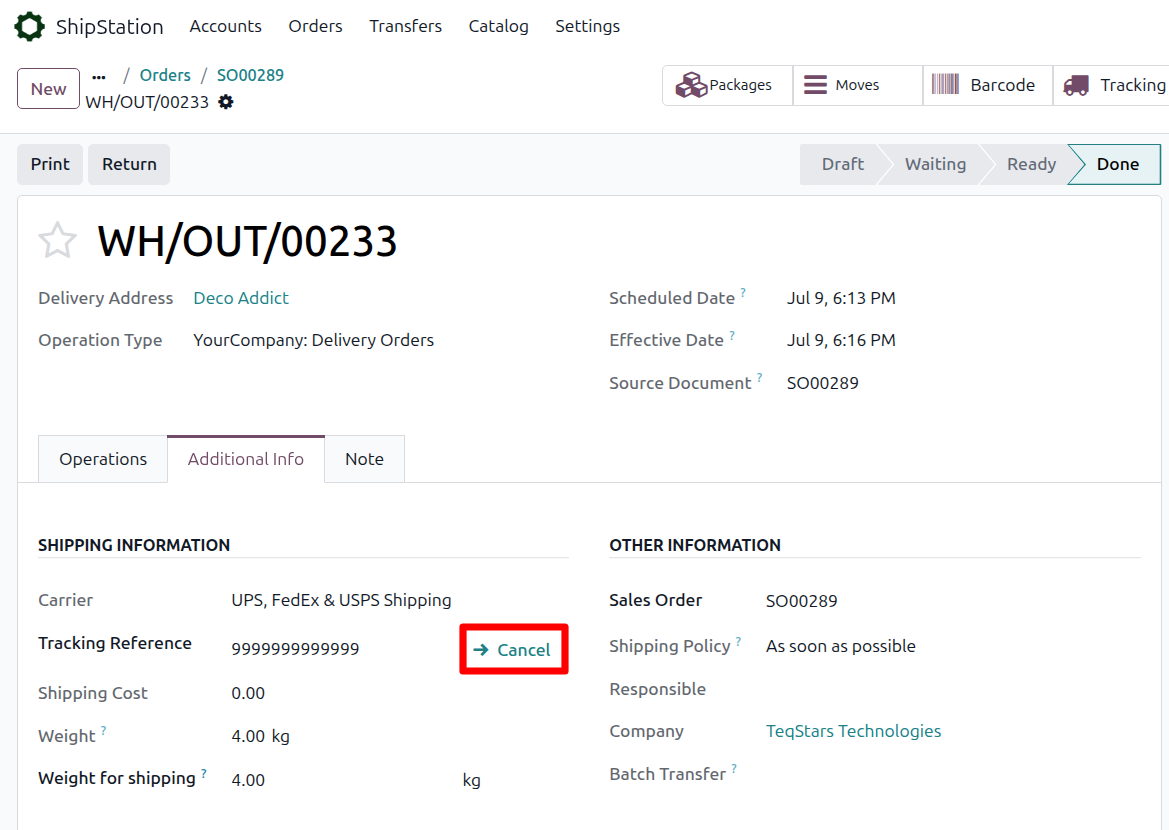Open the Orders menu

click(315, 26)
